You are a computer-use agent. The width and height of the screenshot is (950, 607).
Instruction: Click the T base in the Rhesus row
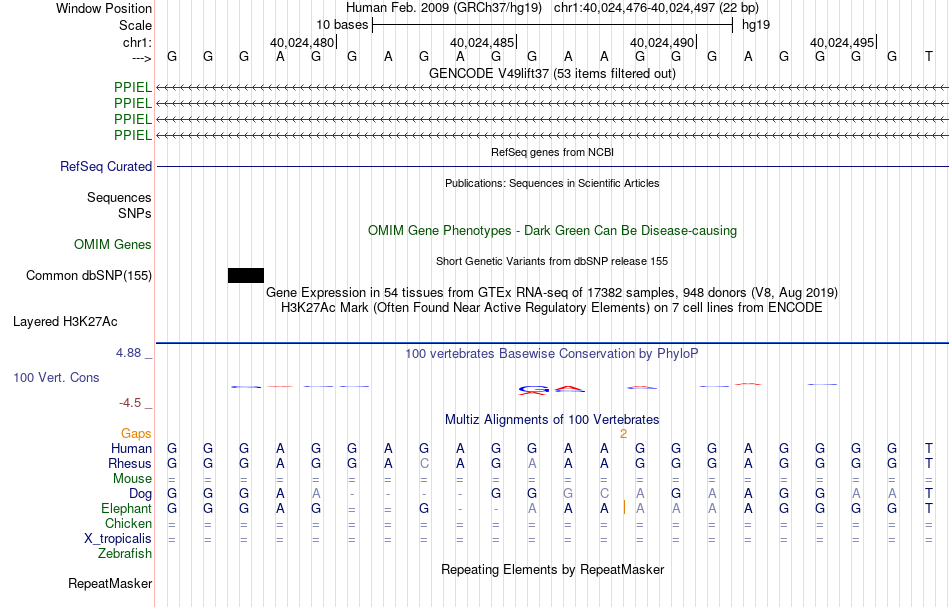pos(928,463)
